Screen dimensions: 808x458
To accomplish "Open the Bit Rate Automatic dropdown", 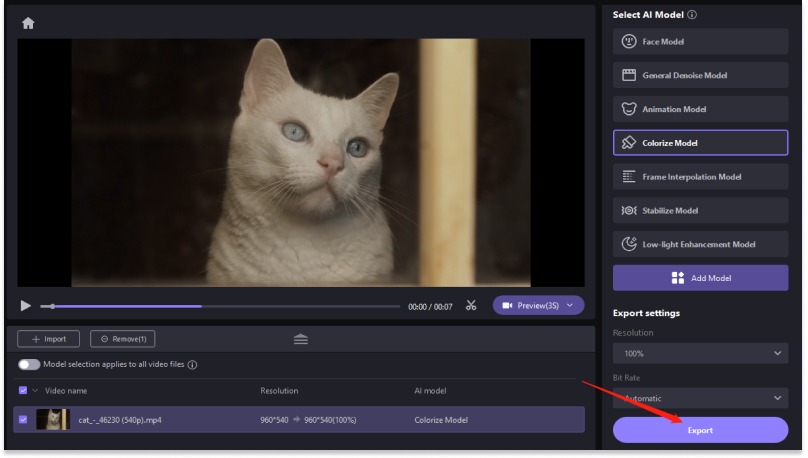I will 700,398.
